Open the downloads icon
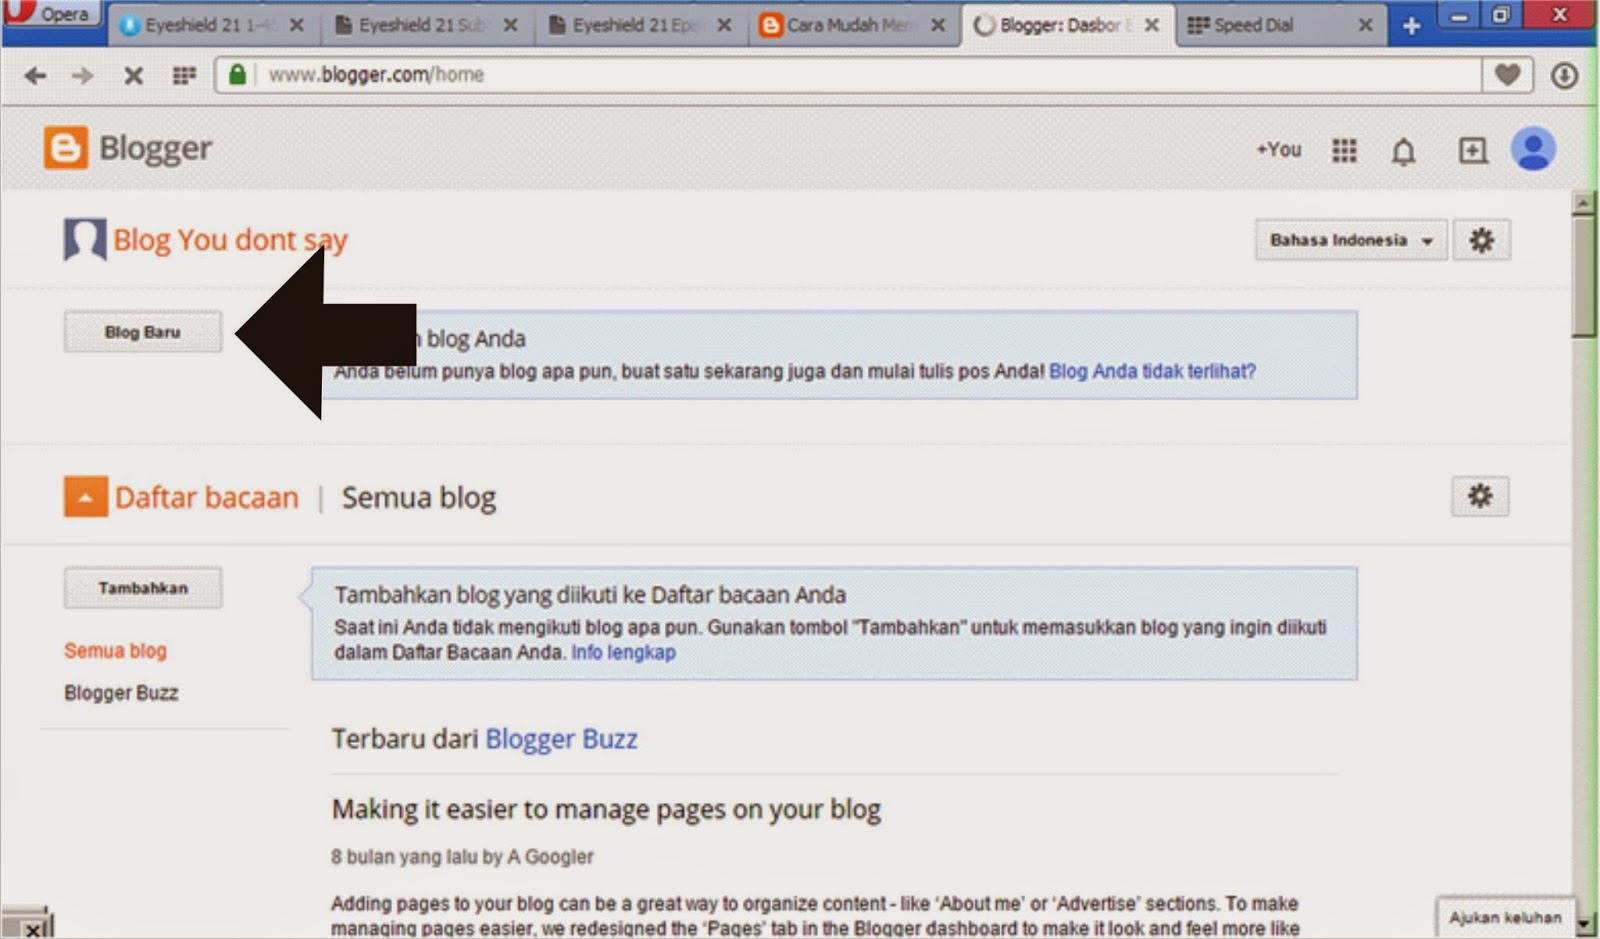Screen dimensions: 1600x939 [x=1564, y=75]
